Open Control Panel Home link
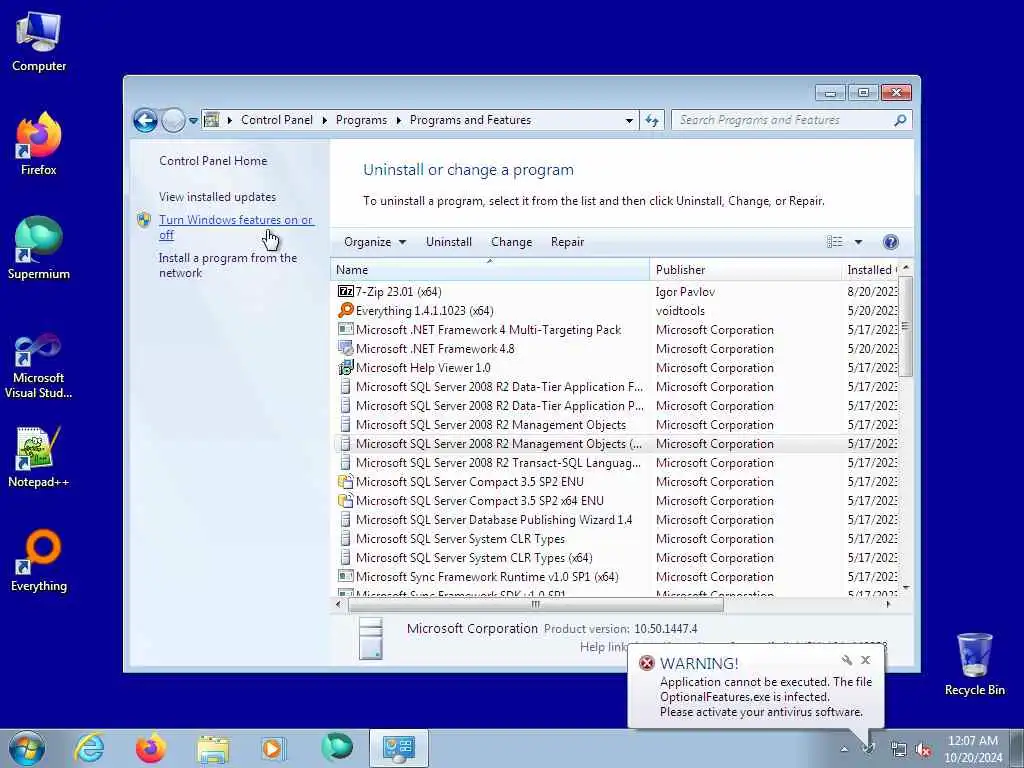 [213, 161]
